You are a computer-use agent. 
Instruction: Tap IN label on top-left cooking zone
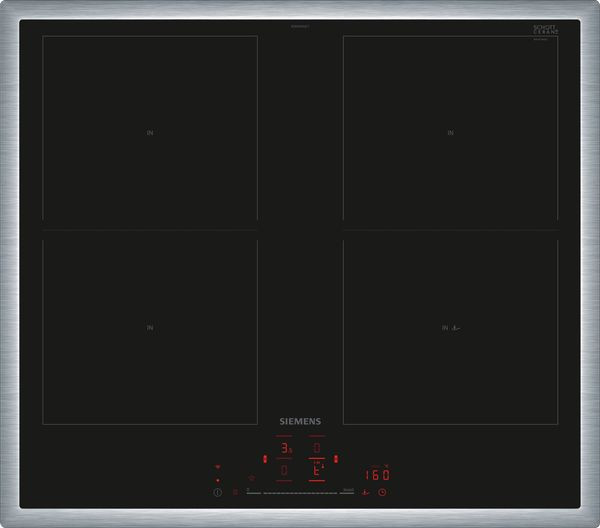pyautogui.click(x=150, y=132)
